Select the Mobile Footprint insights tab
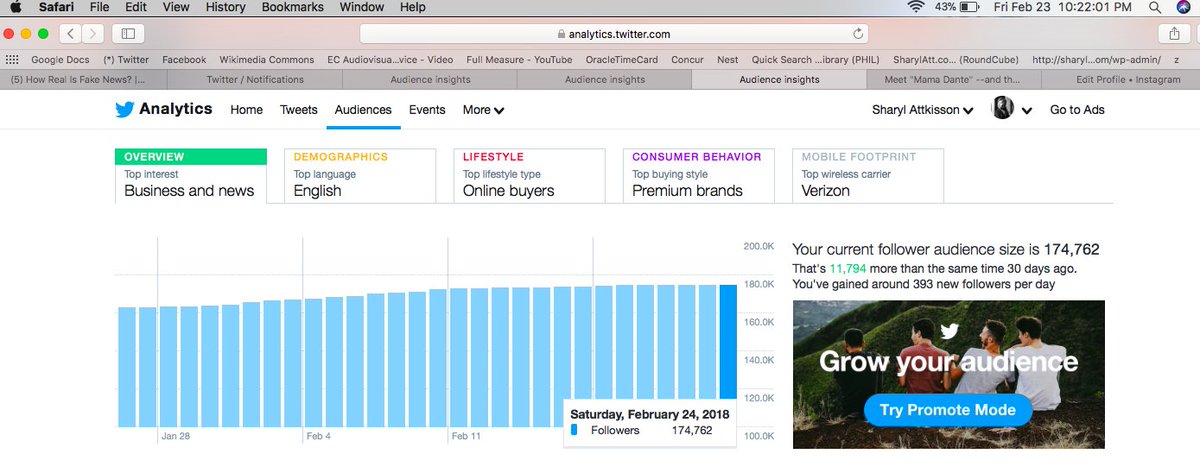 tap(868, 175)
